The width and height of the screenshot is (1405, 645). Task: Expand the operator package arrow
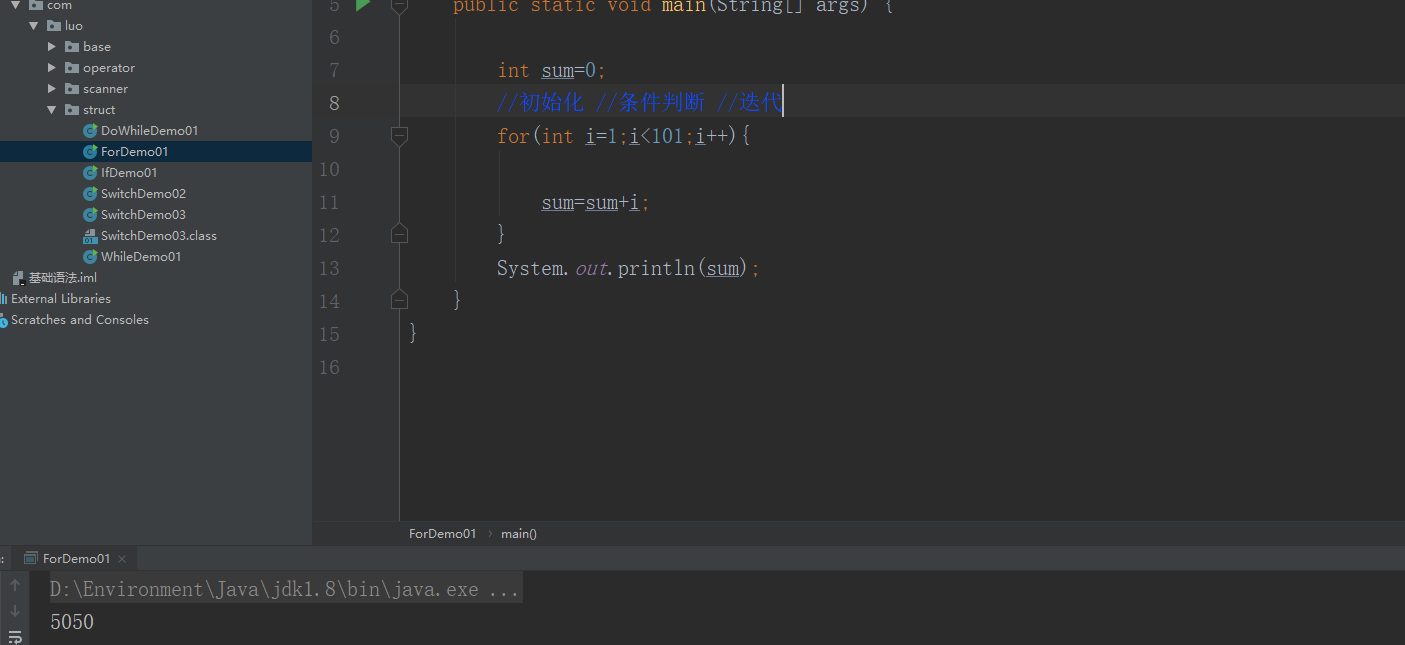tap(52, 68)
